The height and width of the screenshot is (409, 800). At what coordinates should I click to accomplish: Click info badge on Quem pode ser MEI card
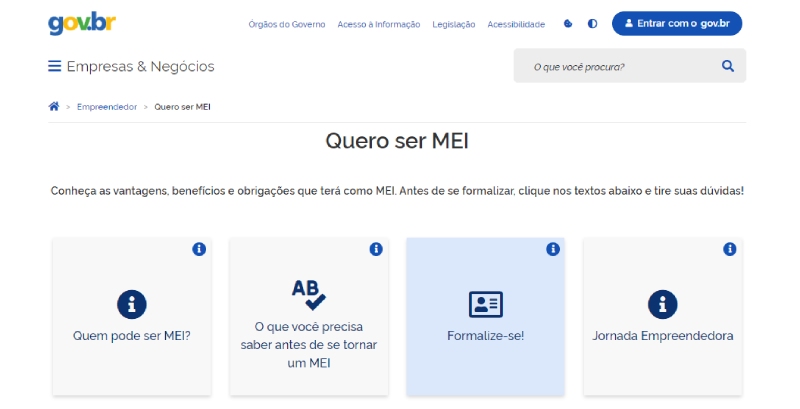pyautogui.click(x=199, y=249)
